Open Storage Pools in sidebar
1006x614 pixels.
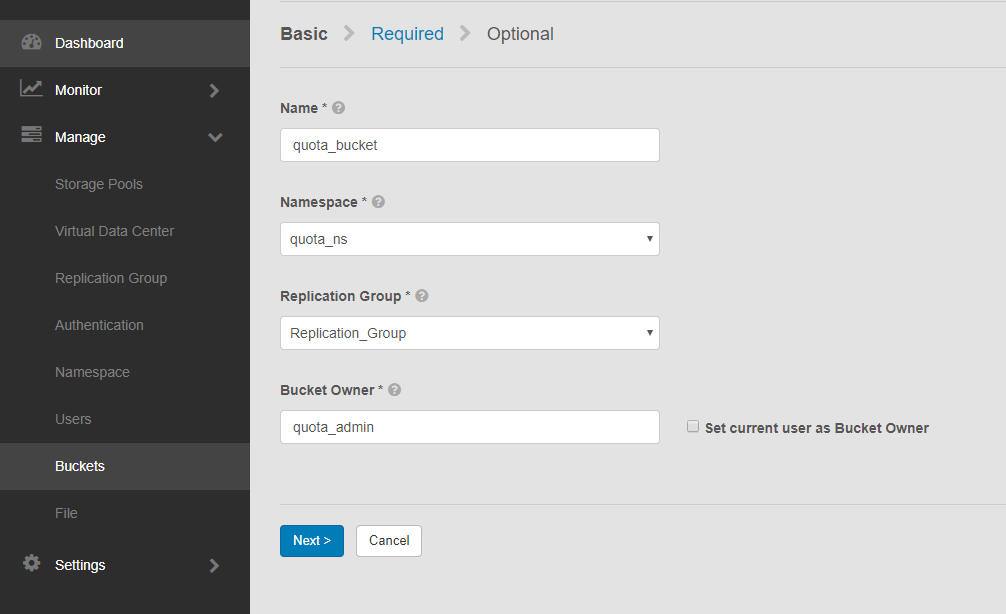pos(99,184)
